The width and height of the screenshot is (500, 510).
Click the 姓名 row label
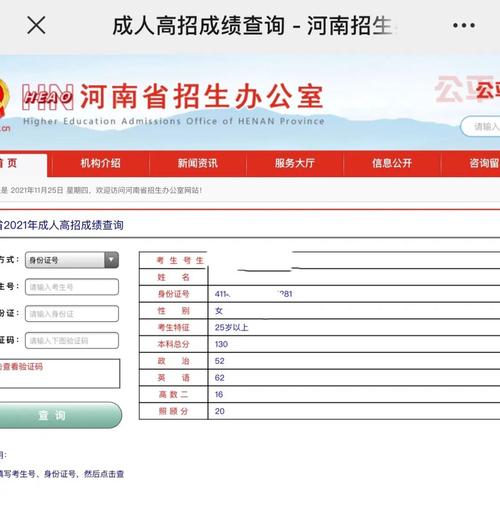tap(174, 277)
